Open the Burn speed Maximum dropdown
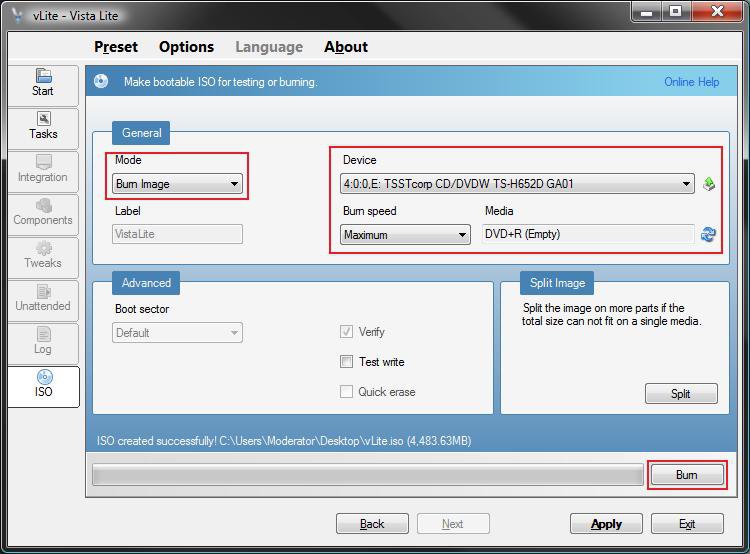The height and width of the screenshot is (554, 750). (405, 234)
